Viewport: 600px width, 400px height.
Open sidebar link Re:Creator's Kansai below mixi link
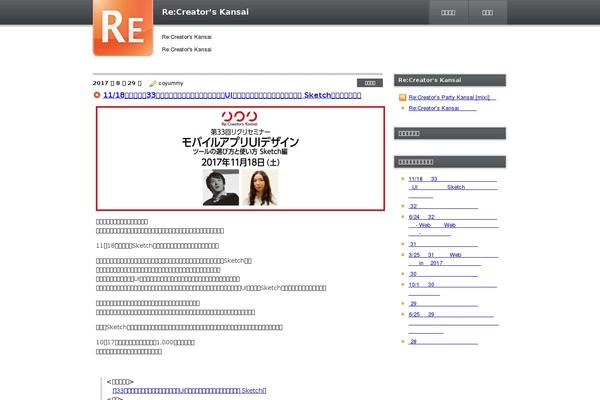pos(442,108)
